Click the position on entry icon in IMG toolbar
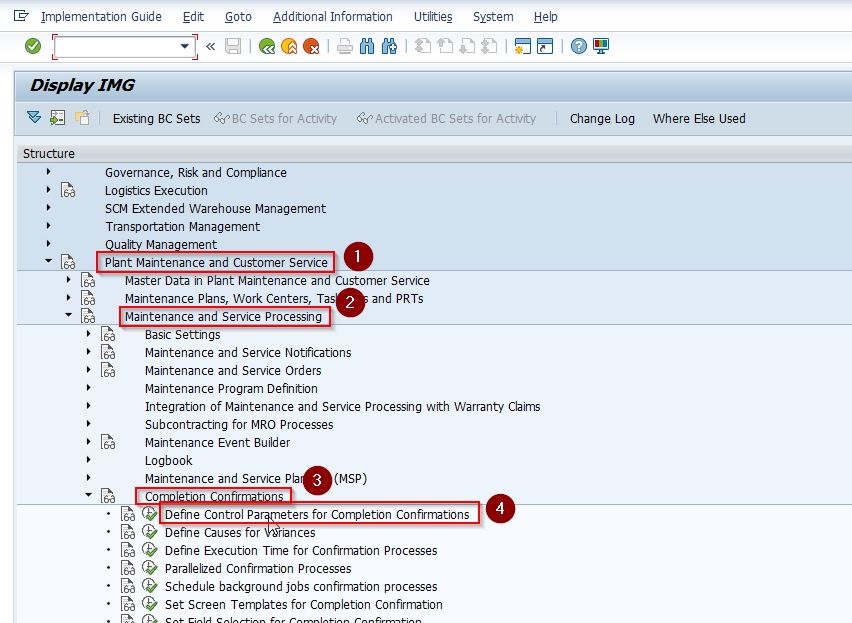 (x=57, y=117)
